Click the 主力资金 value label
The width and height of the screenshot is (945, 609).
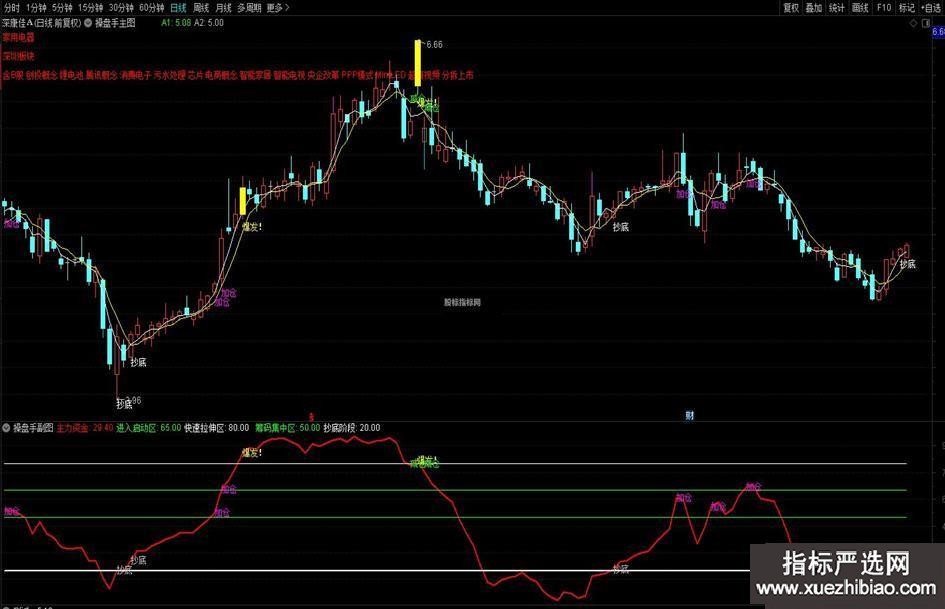click(x=85, y=428)
